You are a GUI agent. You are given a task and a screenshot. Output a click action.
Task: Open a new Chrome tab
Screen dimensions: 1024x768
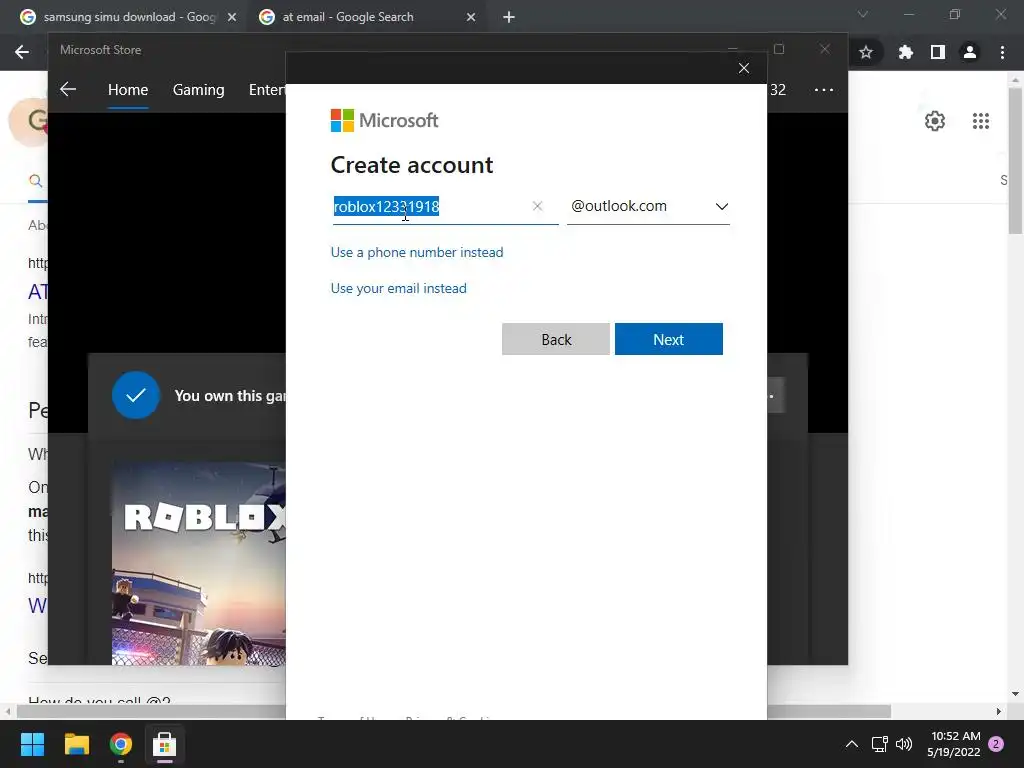(509, 17)
